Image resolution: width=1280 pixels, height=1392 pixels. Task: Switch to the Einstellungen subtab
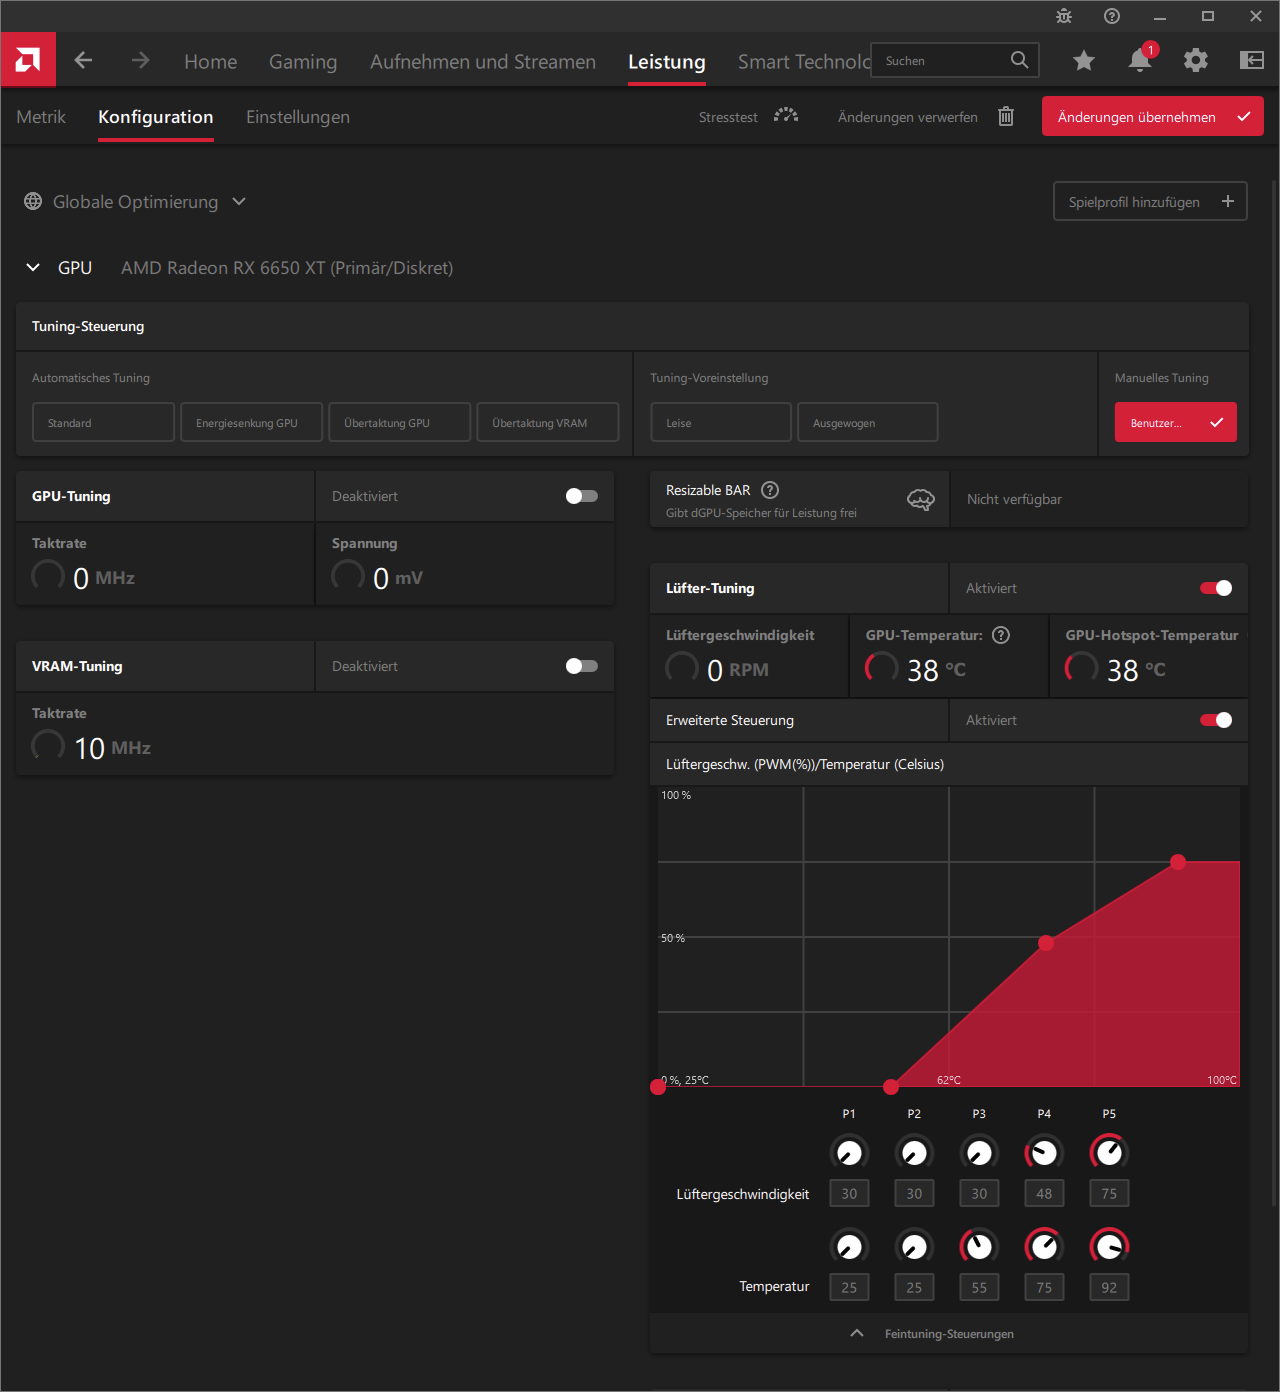[x=298, y=117]
